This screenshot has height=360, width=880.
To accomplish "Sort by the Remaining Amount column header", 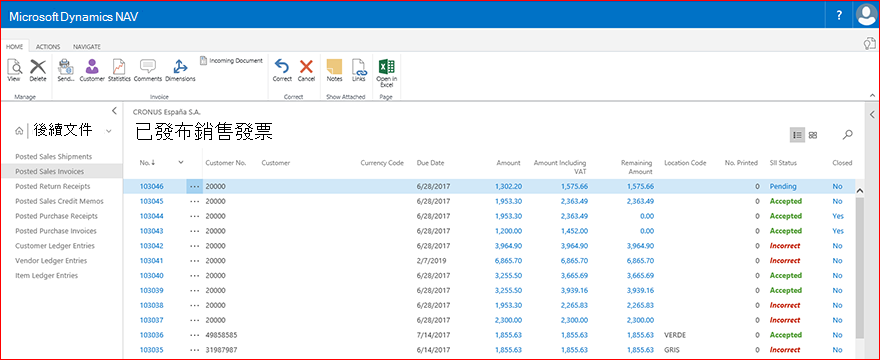I will pos(636,167).
